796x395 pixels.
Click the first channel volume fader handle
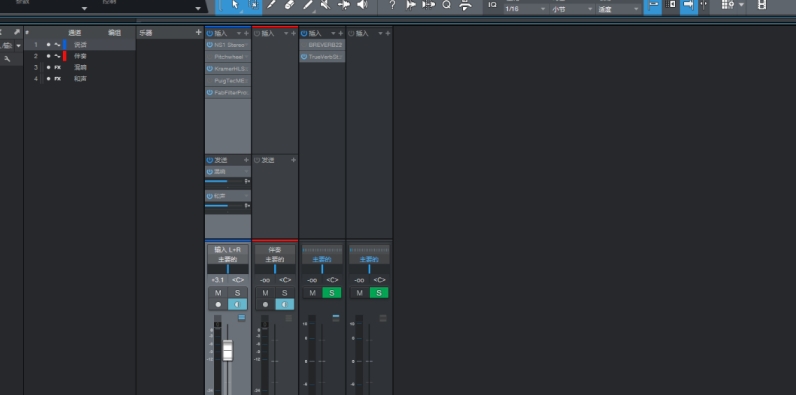pyautogui.click(x=228, y=350)
